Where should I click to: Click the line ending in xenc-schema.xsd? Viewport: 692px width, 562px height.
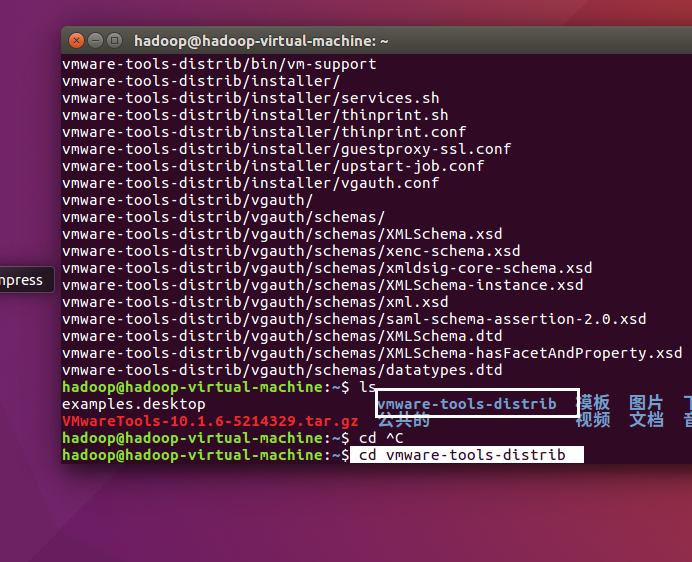tap(291, 251)
